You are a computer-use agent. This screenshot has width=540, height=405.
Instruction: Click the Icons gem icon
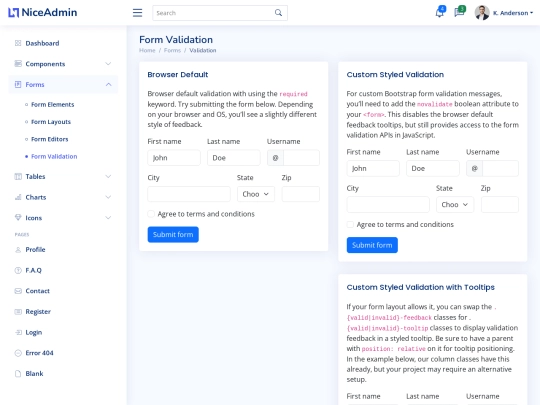pyautogui.click(x=18, y=218)
